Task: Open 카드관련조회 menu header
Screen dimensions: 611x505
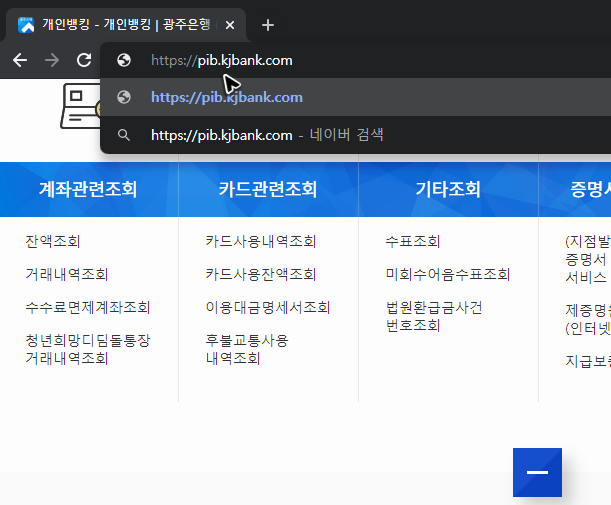Action: point(268,190)
